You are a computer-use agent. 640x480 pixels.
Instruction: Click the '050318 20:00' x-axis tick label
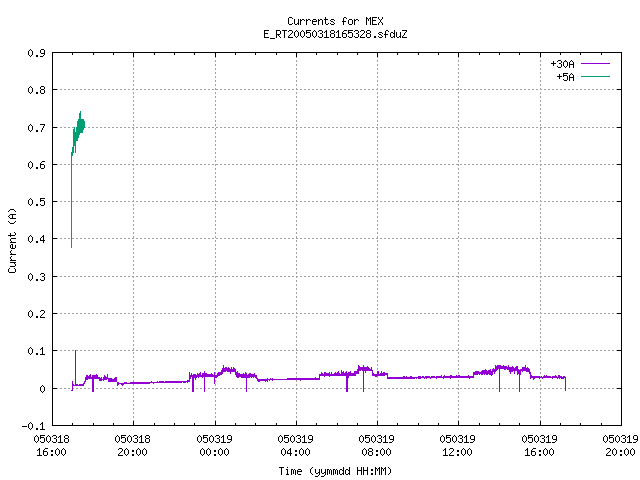(x=133, y=446)
